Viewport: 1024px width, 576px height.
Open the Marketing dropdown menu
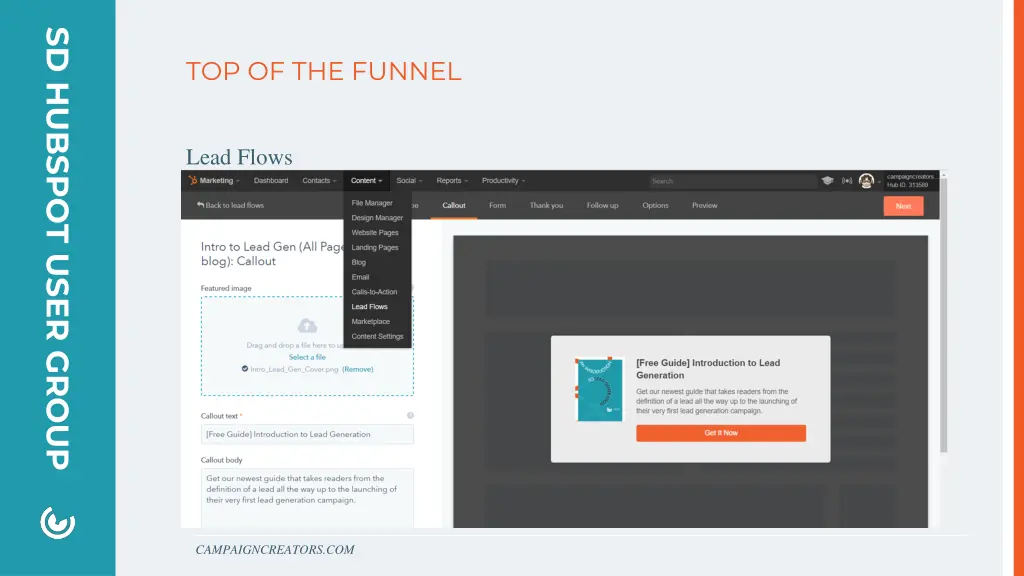coord(219,181)
